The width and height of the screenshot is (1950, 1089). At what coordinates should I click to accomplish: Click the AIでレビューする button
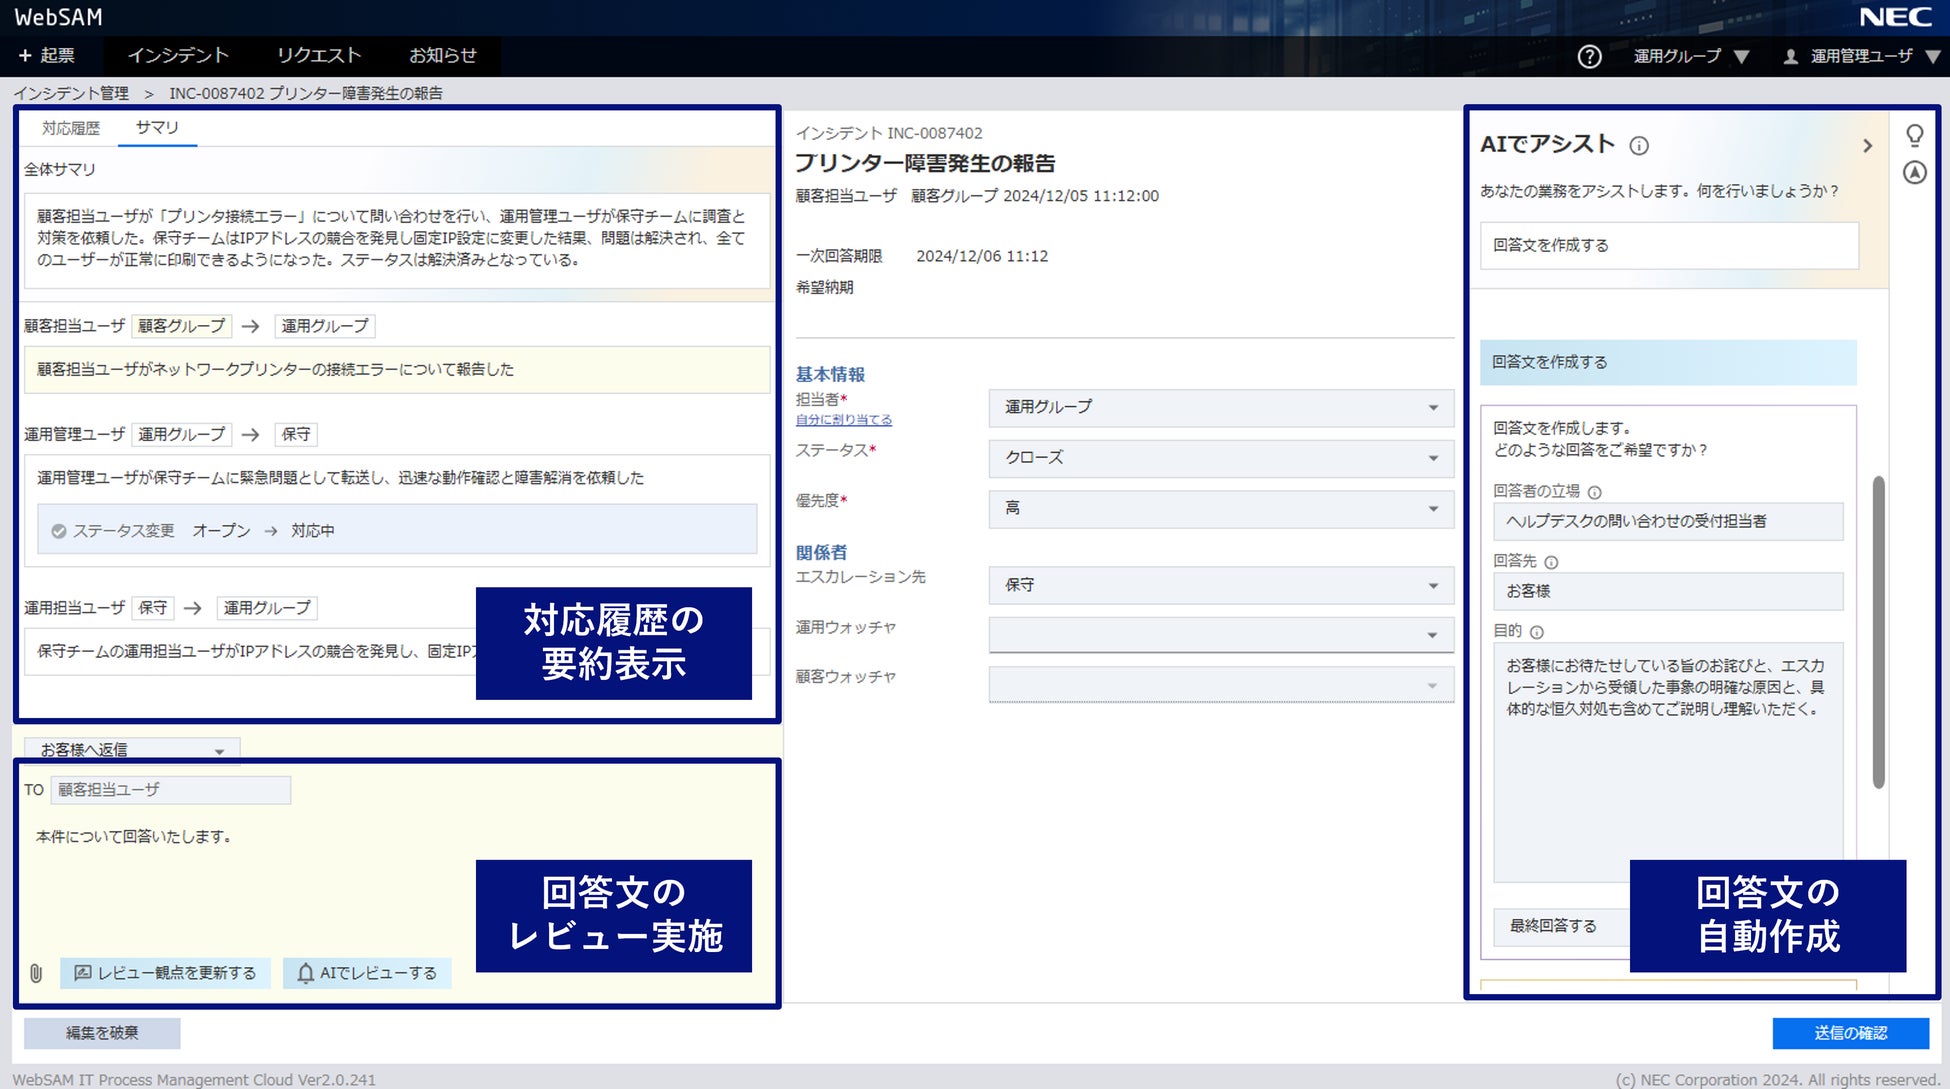367,973
